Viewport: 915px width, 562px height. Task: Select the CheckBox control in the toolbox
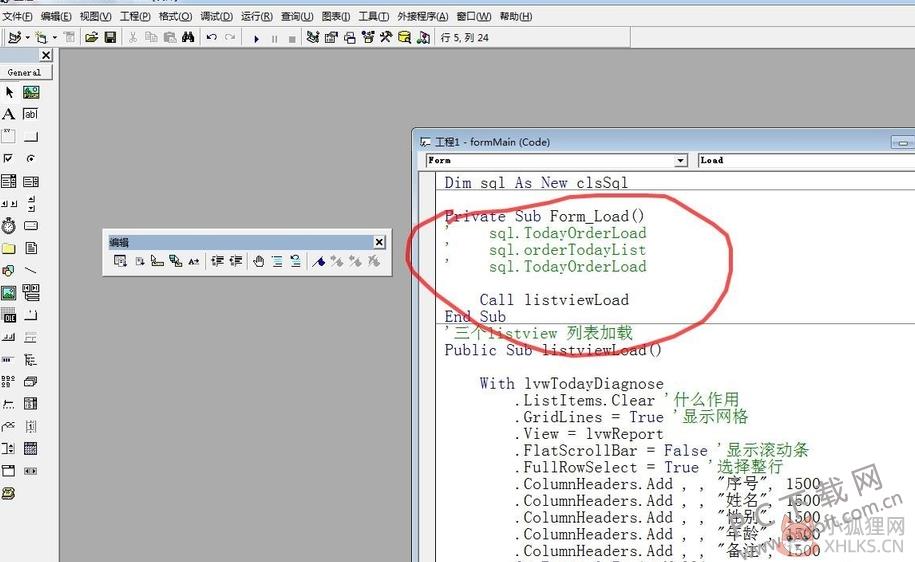9,158
